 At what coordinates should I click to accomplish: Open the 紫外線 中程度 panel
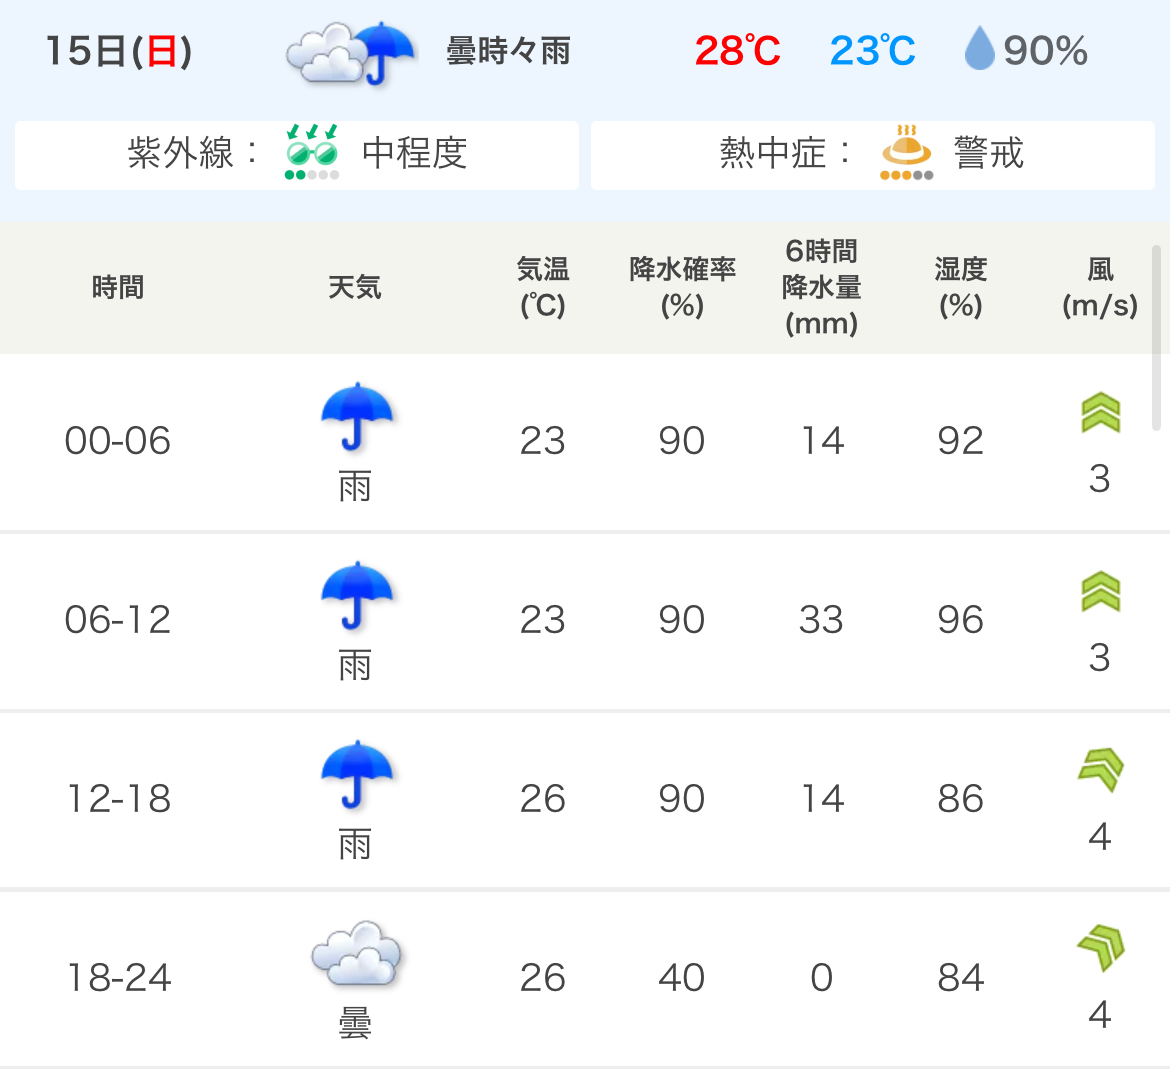(x=297, y=155)
